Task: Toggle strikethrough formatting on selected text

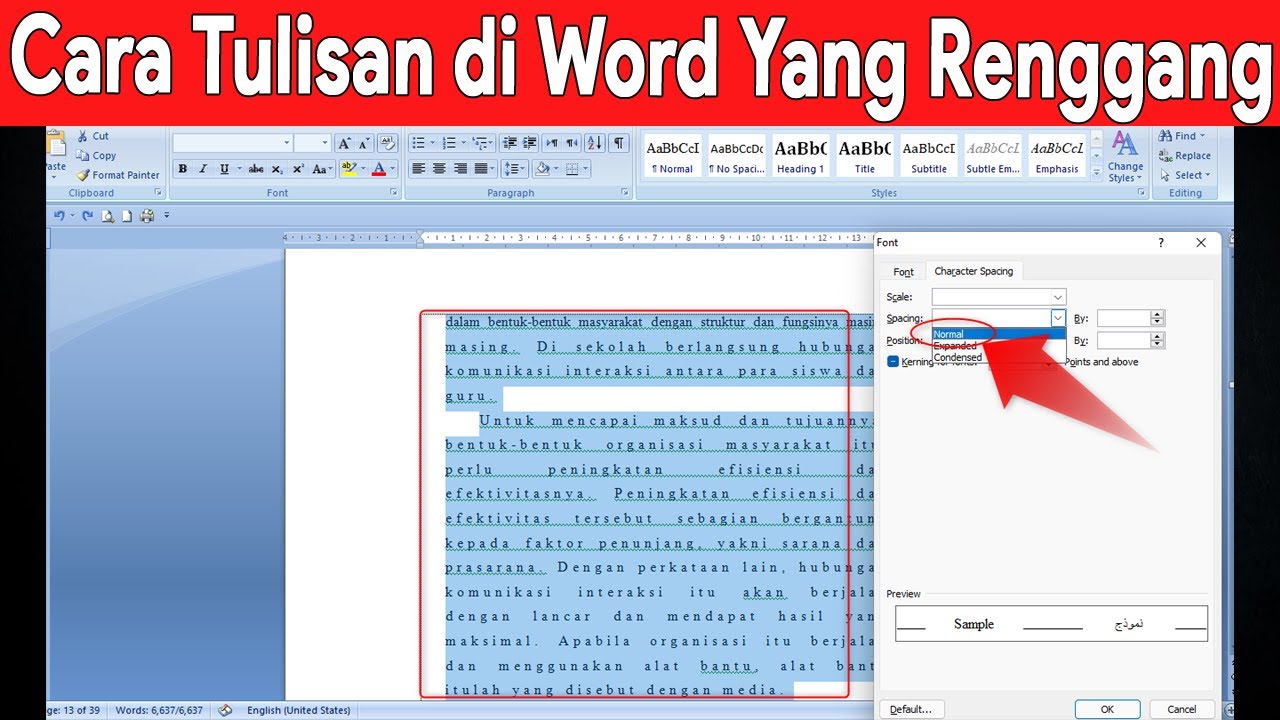Action: (x=255, y=169)
